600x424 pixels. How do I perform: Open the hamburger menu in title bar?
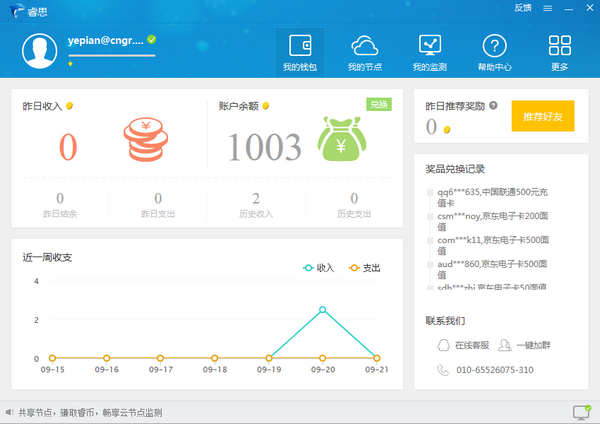(x=547, y=8)
